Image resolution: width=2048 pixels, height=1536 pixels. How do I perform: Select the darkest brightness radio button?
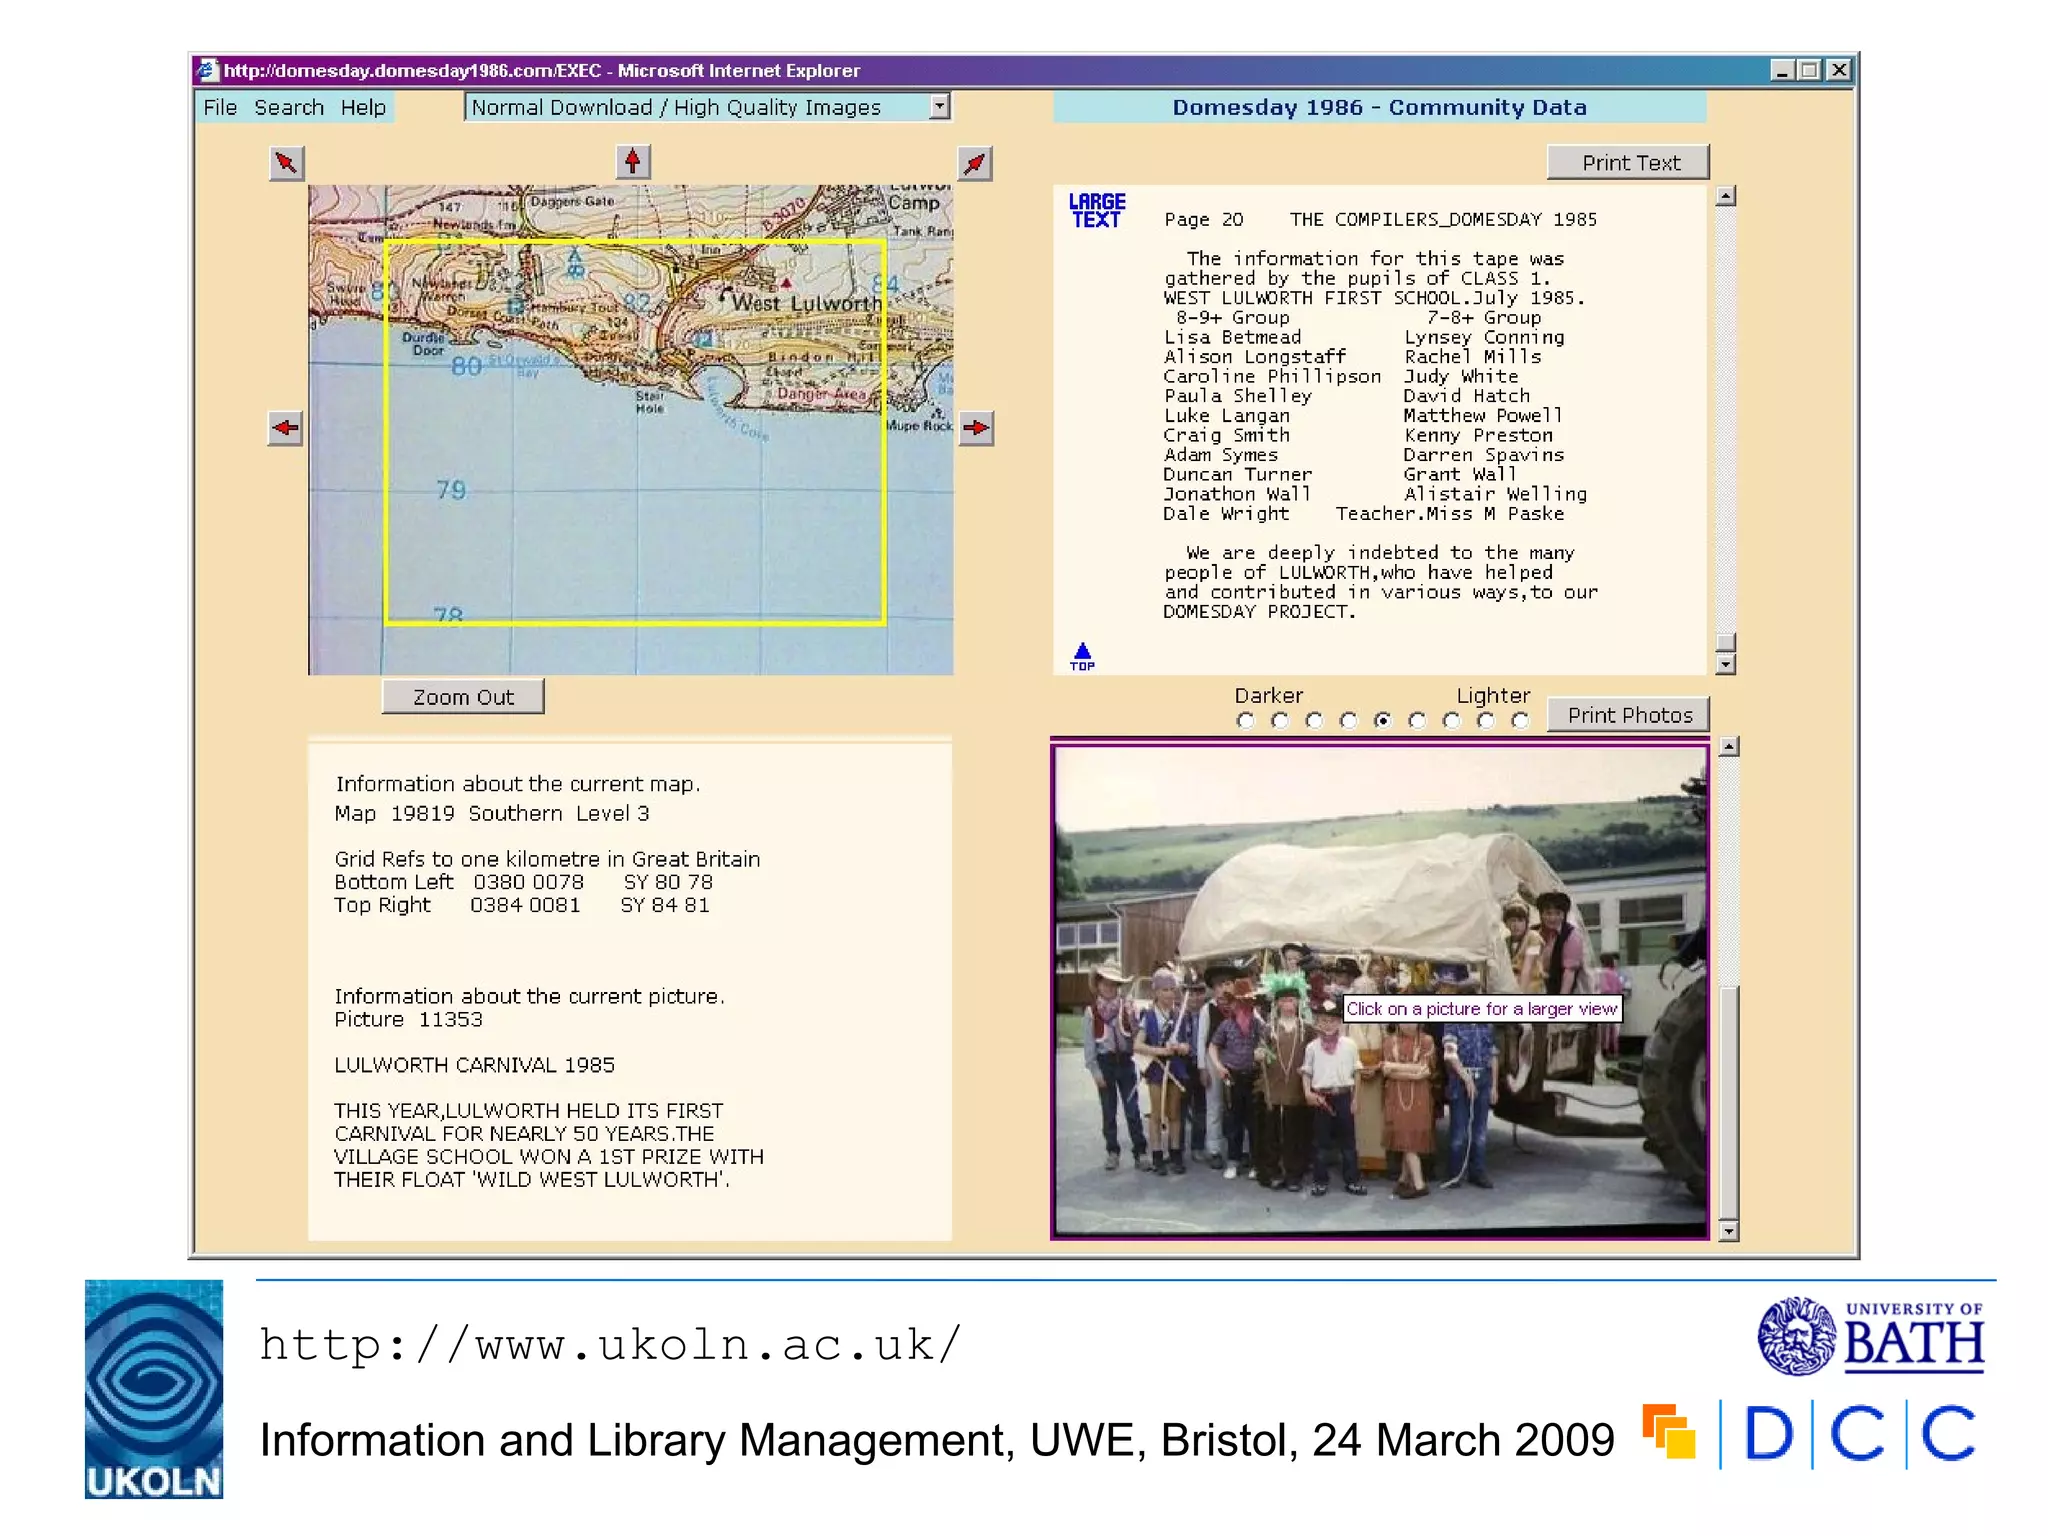[1245, 721]
